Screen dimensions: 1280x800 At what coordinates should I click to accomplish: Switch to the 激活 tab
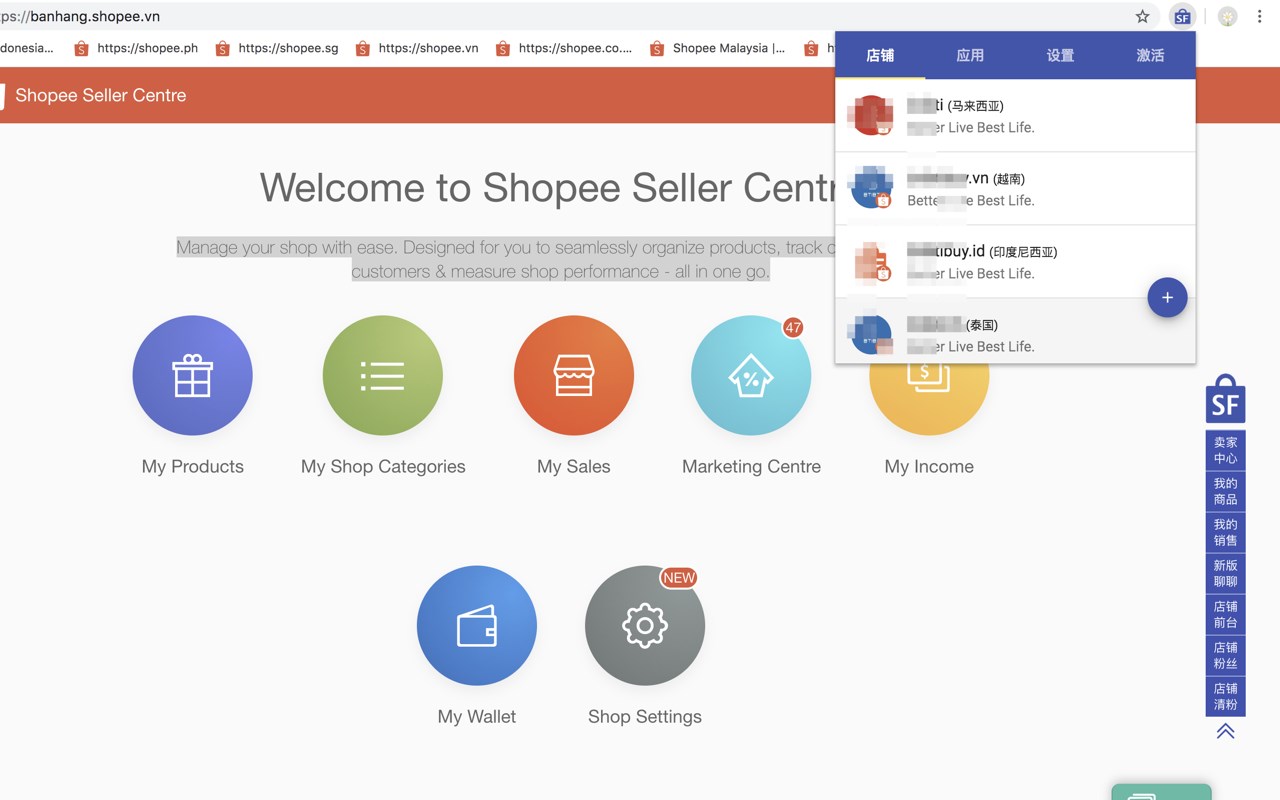1150,55
